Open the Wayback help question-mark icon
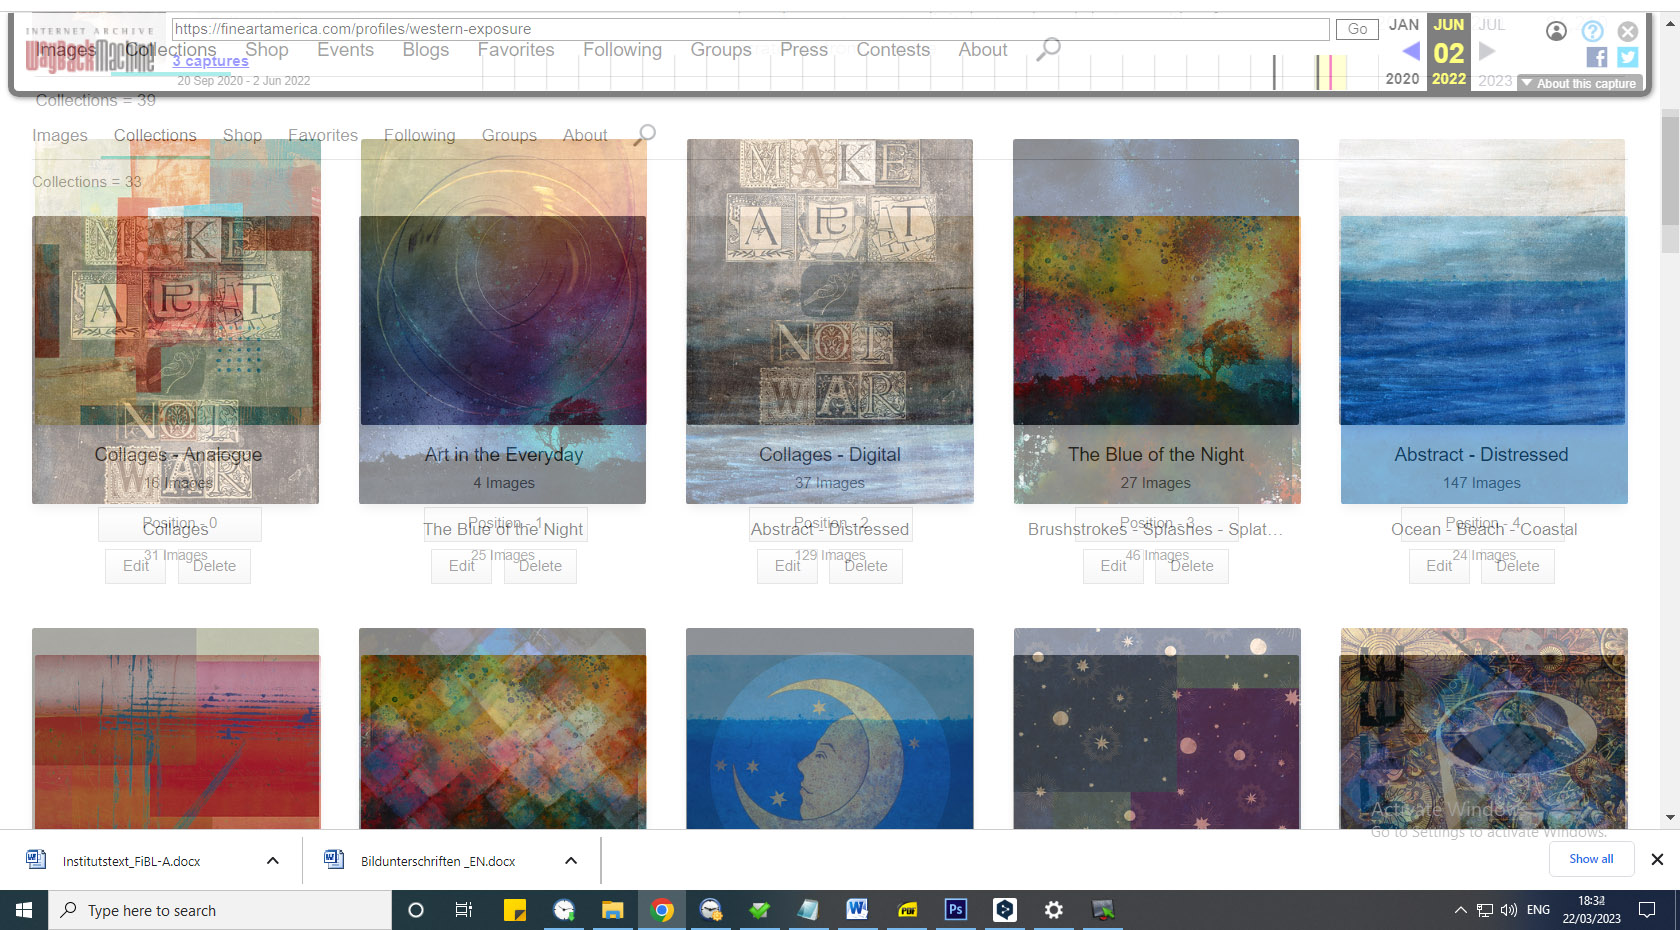Screen dimensions: 1680x930 [1592, 31]
